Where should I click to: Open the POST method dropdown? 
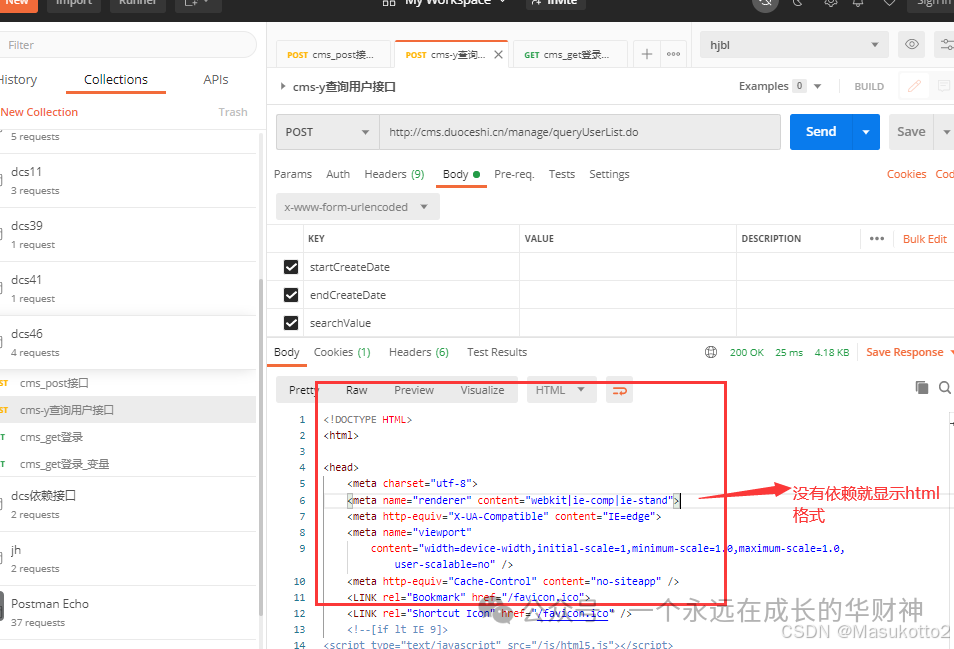pyautogui.click(x=328, y=132)
